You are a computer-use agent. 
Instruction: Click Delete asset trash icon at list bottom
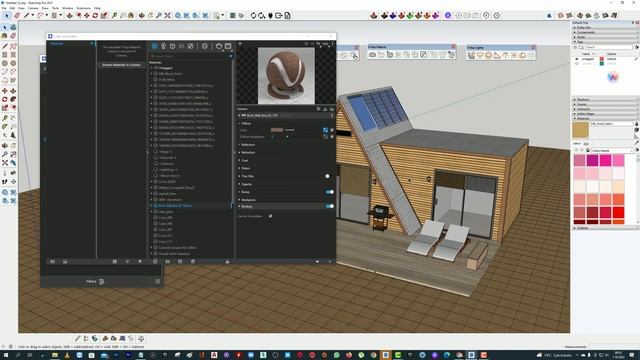tap(193, 262)
